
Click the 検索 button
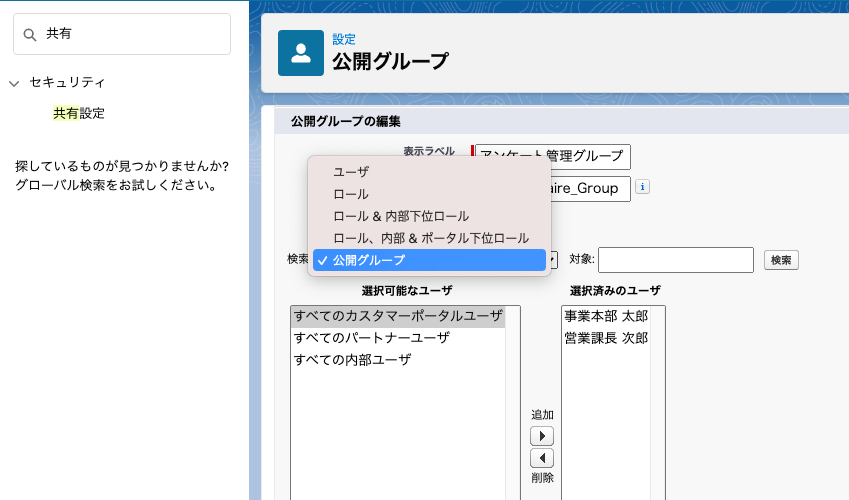(781, 260)
